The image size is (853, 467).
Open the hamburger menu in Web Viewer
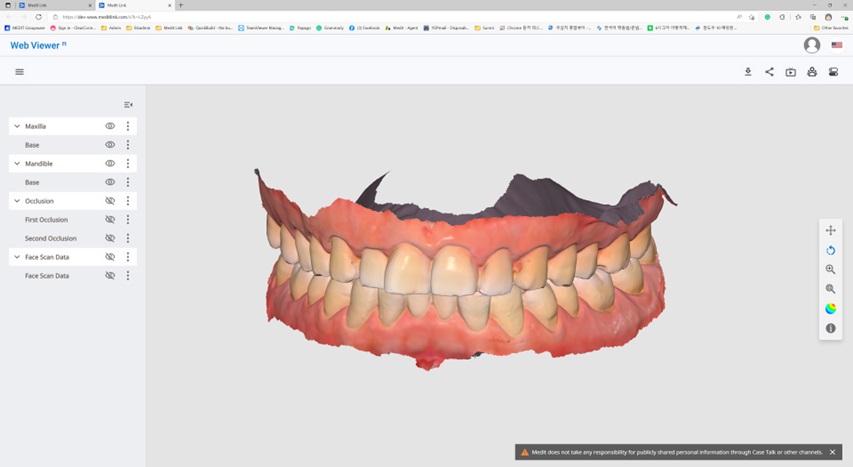20,72
